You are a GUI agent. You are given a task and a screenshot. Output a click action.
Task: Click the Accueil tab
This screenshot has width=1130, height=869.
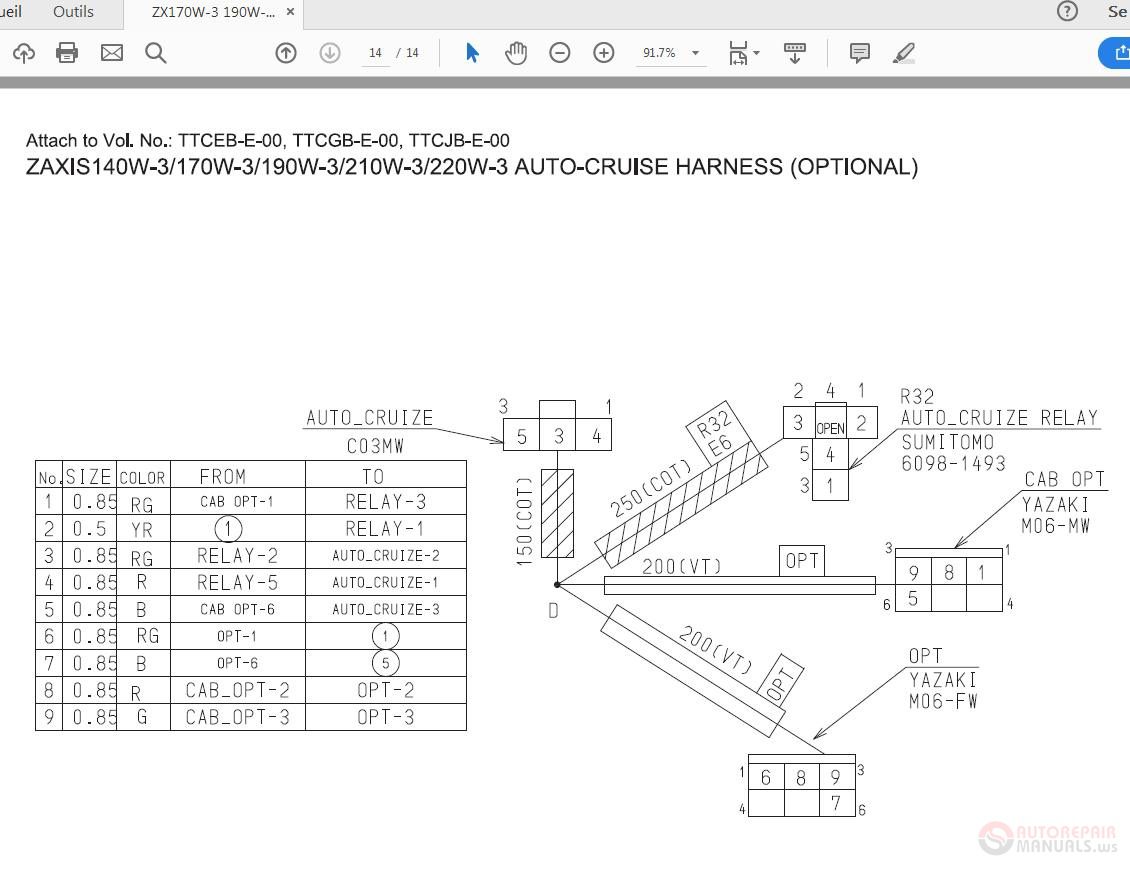pos(11,12)
